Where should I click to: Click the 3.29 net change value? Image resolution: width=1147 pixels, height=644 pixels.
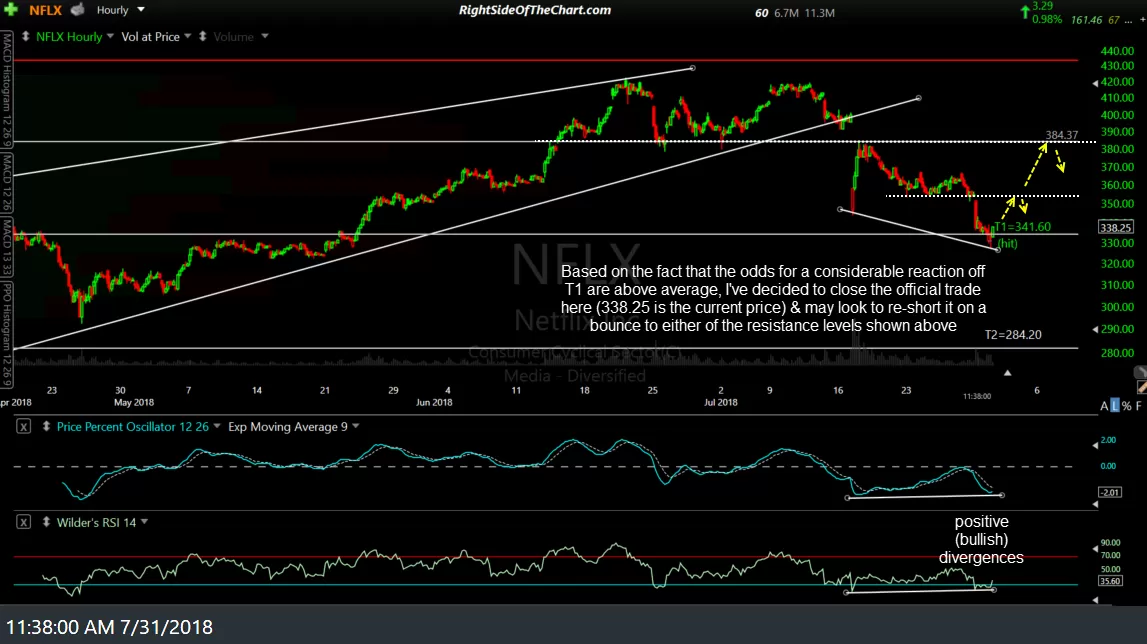coord(1042,6)
